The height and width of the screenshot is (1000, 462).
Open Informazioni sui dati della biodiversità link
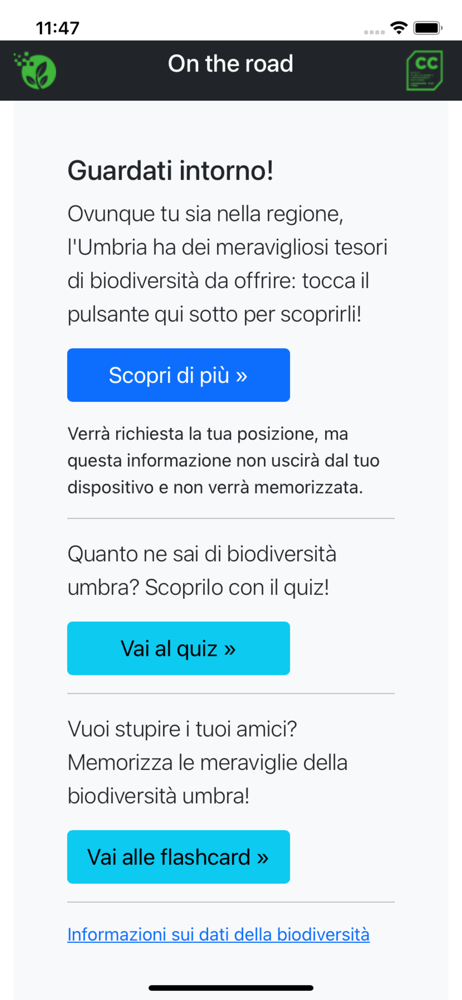pos(218,935)
